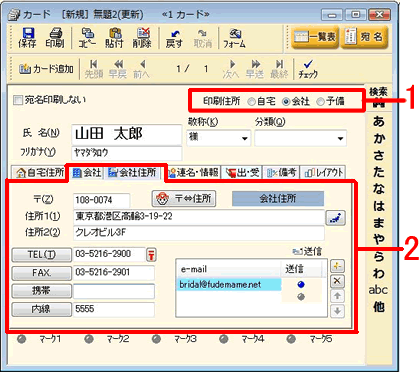
Task: Check the 宛名印刷しない checkbox
Action: [x=17, y=100]
